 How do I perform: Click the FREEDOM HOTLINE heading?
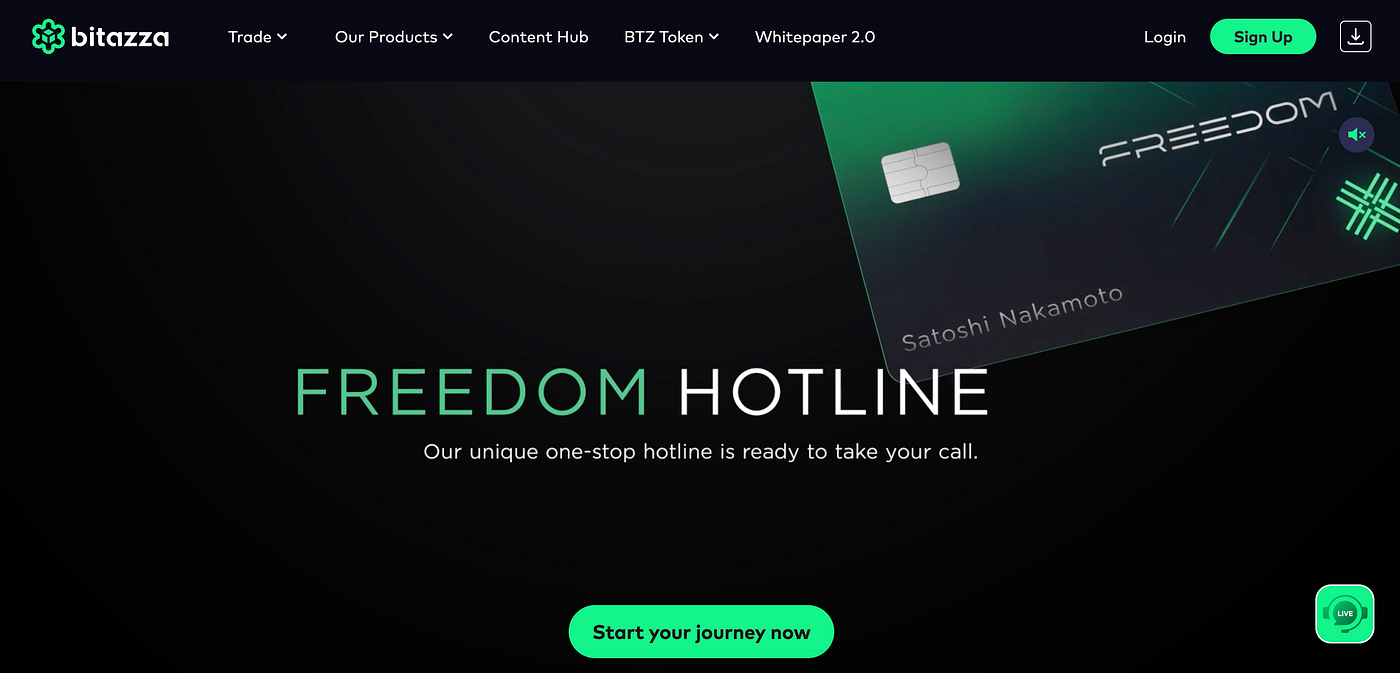642,392
